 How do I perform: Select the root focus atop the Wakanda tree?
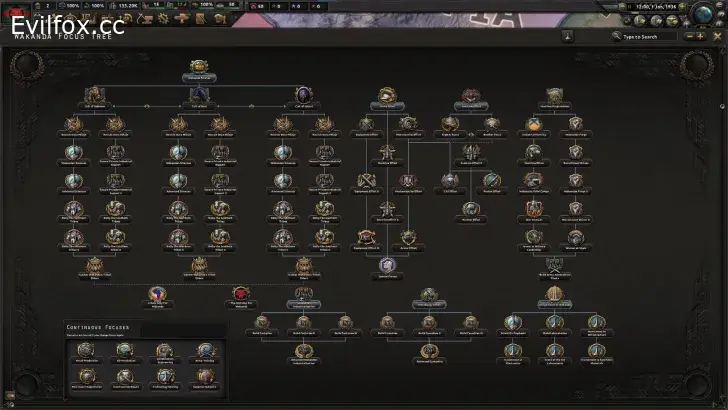[198, 71]
